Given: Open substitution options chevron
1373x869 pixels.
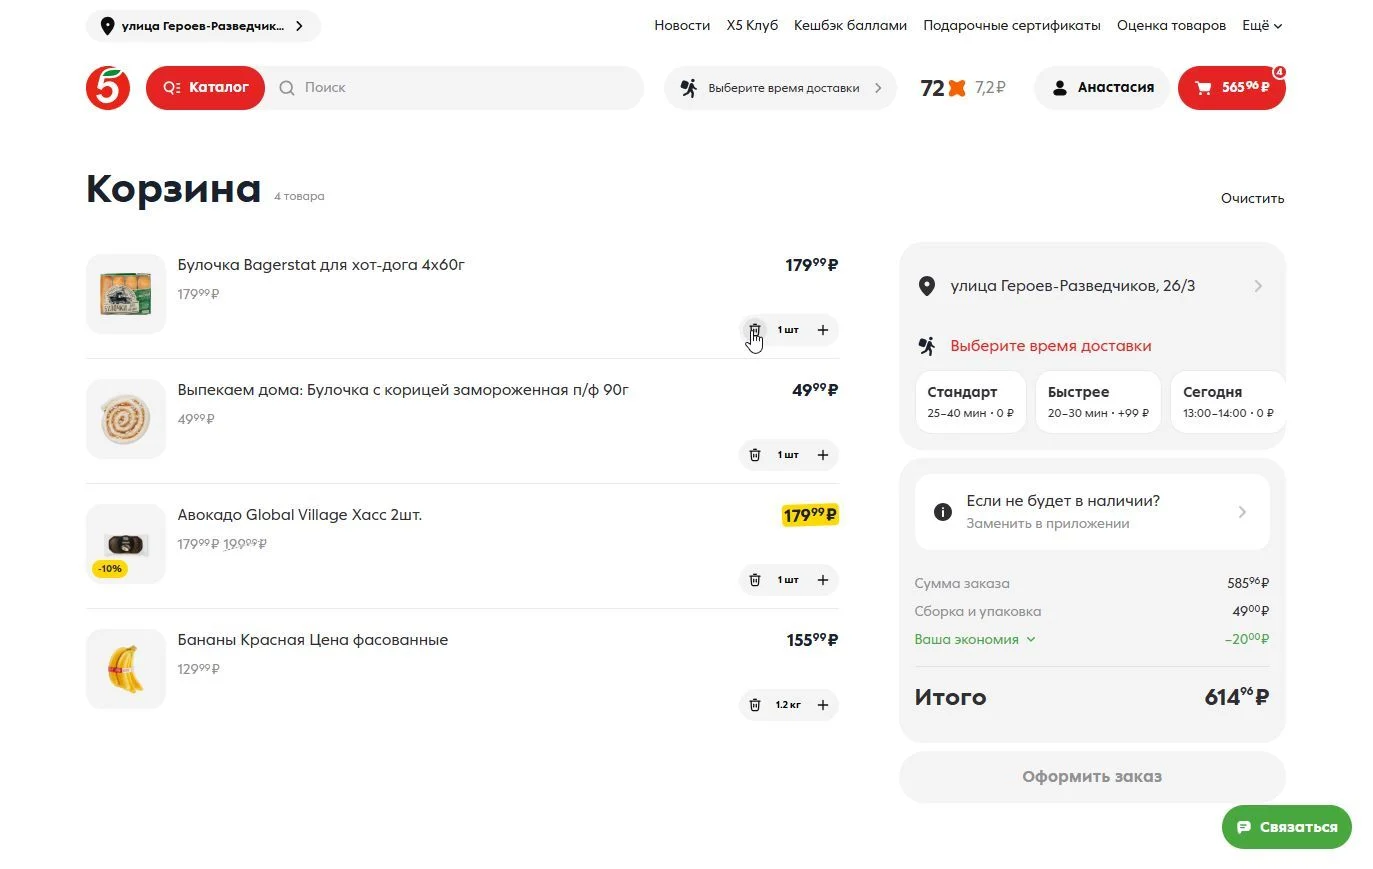Looking at the screenshot, I should coord(1242,512).
